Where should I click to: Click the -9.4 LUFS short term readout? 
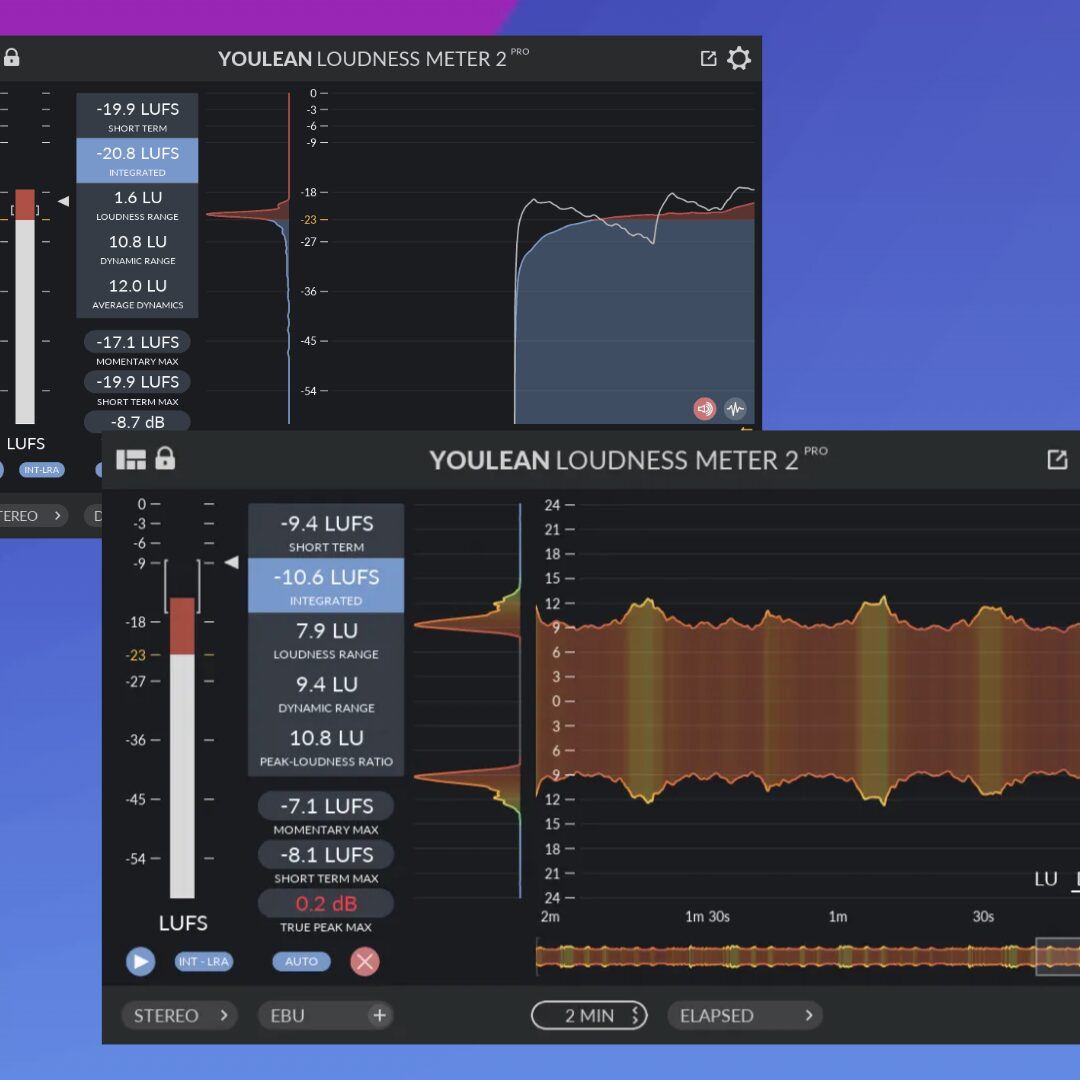tap(326, 531)
